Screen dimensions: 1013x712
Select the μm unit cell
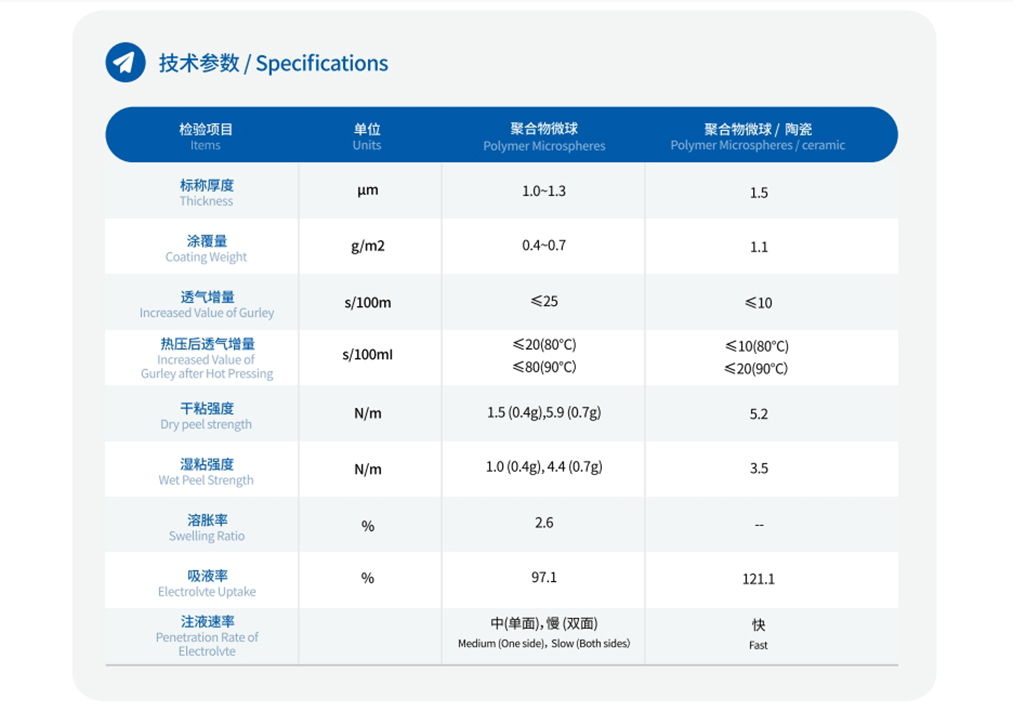368,191
